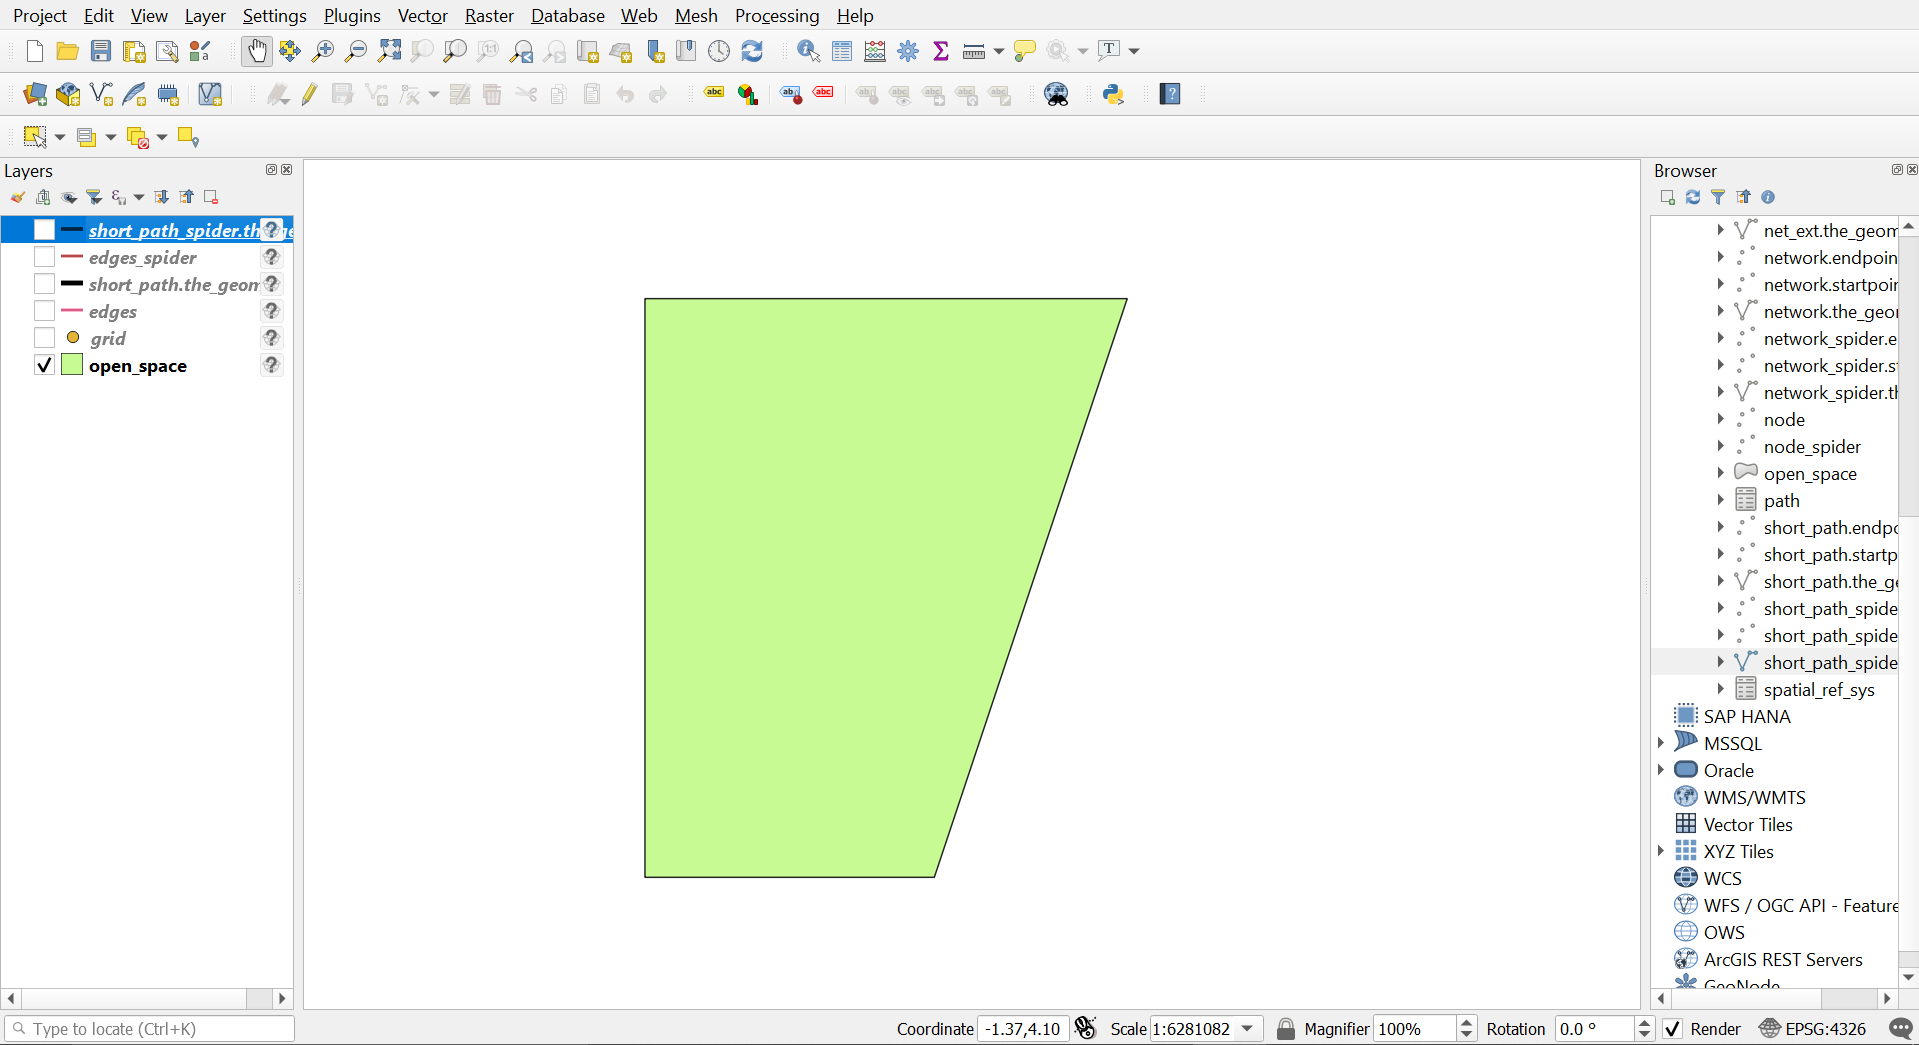The image size is (1919, 1045).
Task: Open the Database menu
Action: pos(568,16)
